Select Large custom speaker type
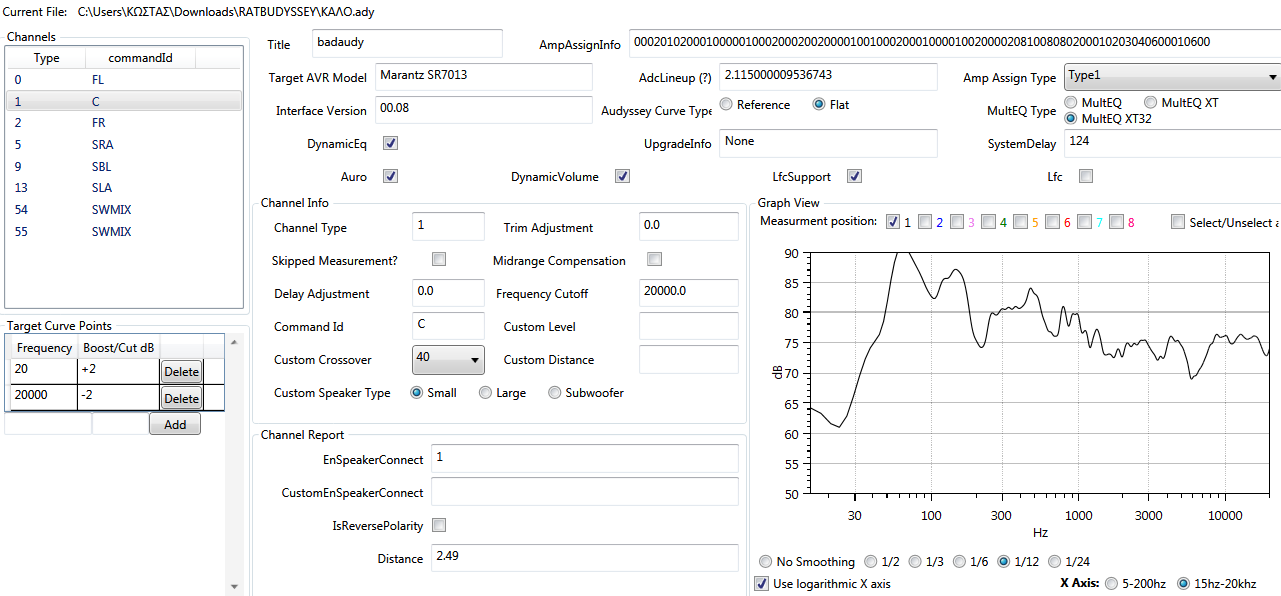 pyautogui.click(x=486, y=393)
